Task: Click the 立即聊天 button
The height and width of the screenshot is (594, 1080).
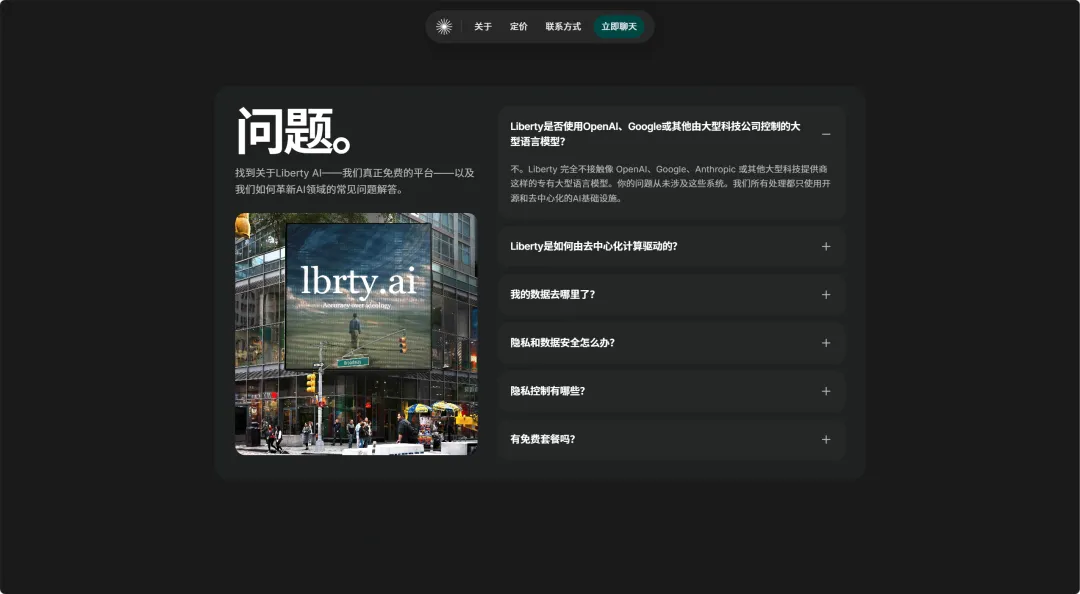Action: [619, 26]
